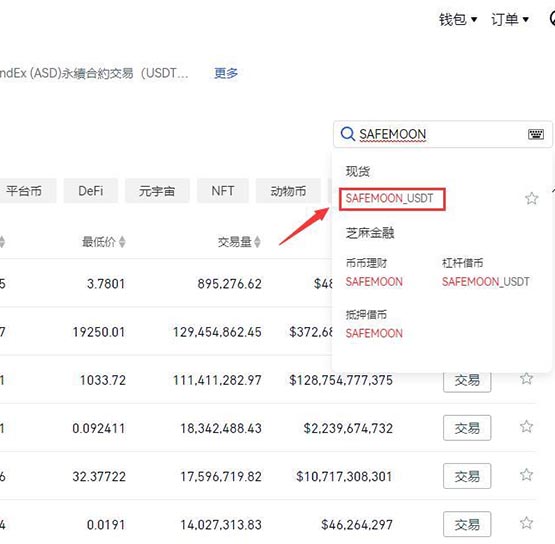Click 交易 button in the 32.37722 row
The image size is (555, 544).
467,476
